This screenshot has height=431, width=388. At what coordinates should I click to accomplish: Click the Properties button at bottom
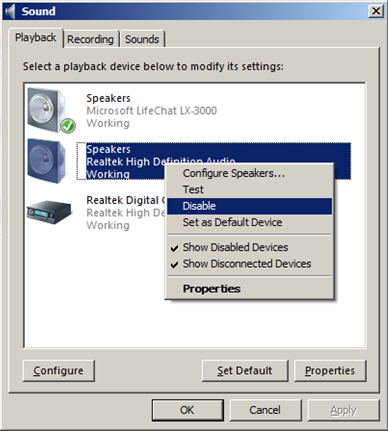coord(330,371)
